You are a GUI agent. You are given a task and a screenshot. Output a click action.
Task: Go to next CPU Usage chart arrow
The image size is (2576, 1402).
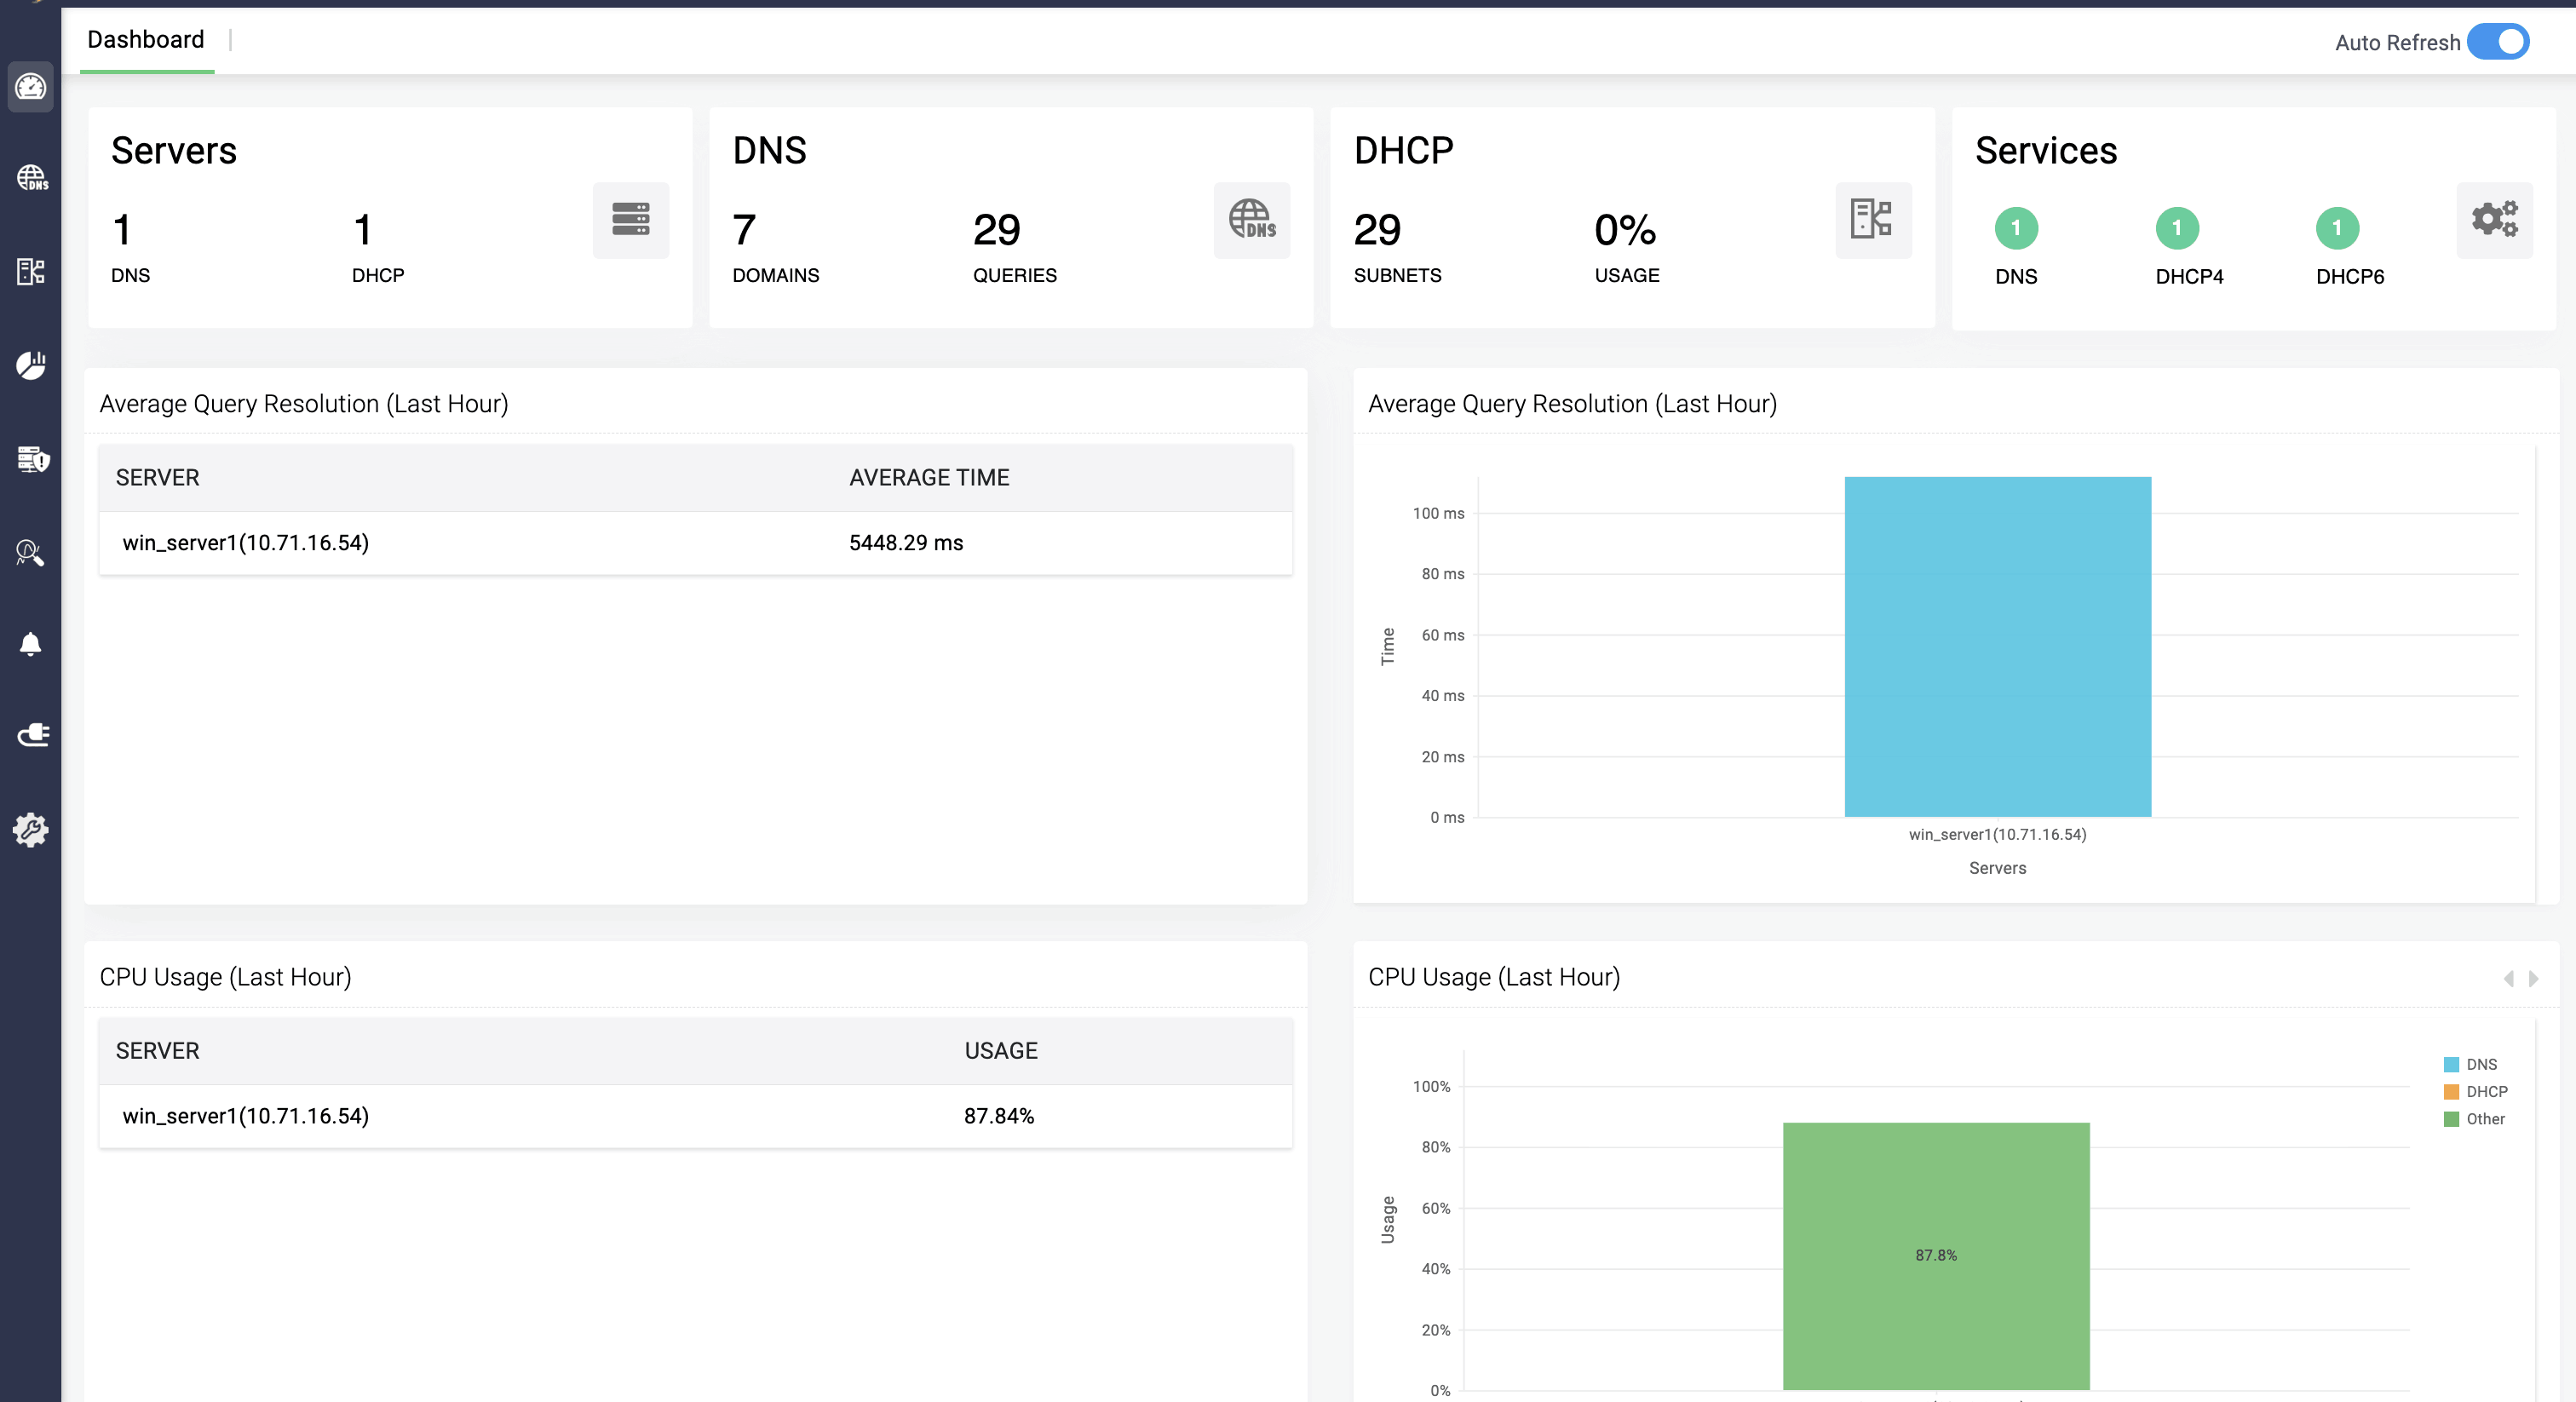pos(2533,978)
